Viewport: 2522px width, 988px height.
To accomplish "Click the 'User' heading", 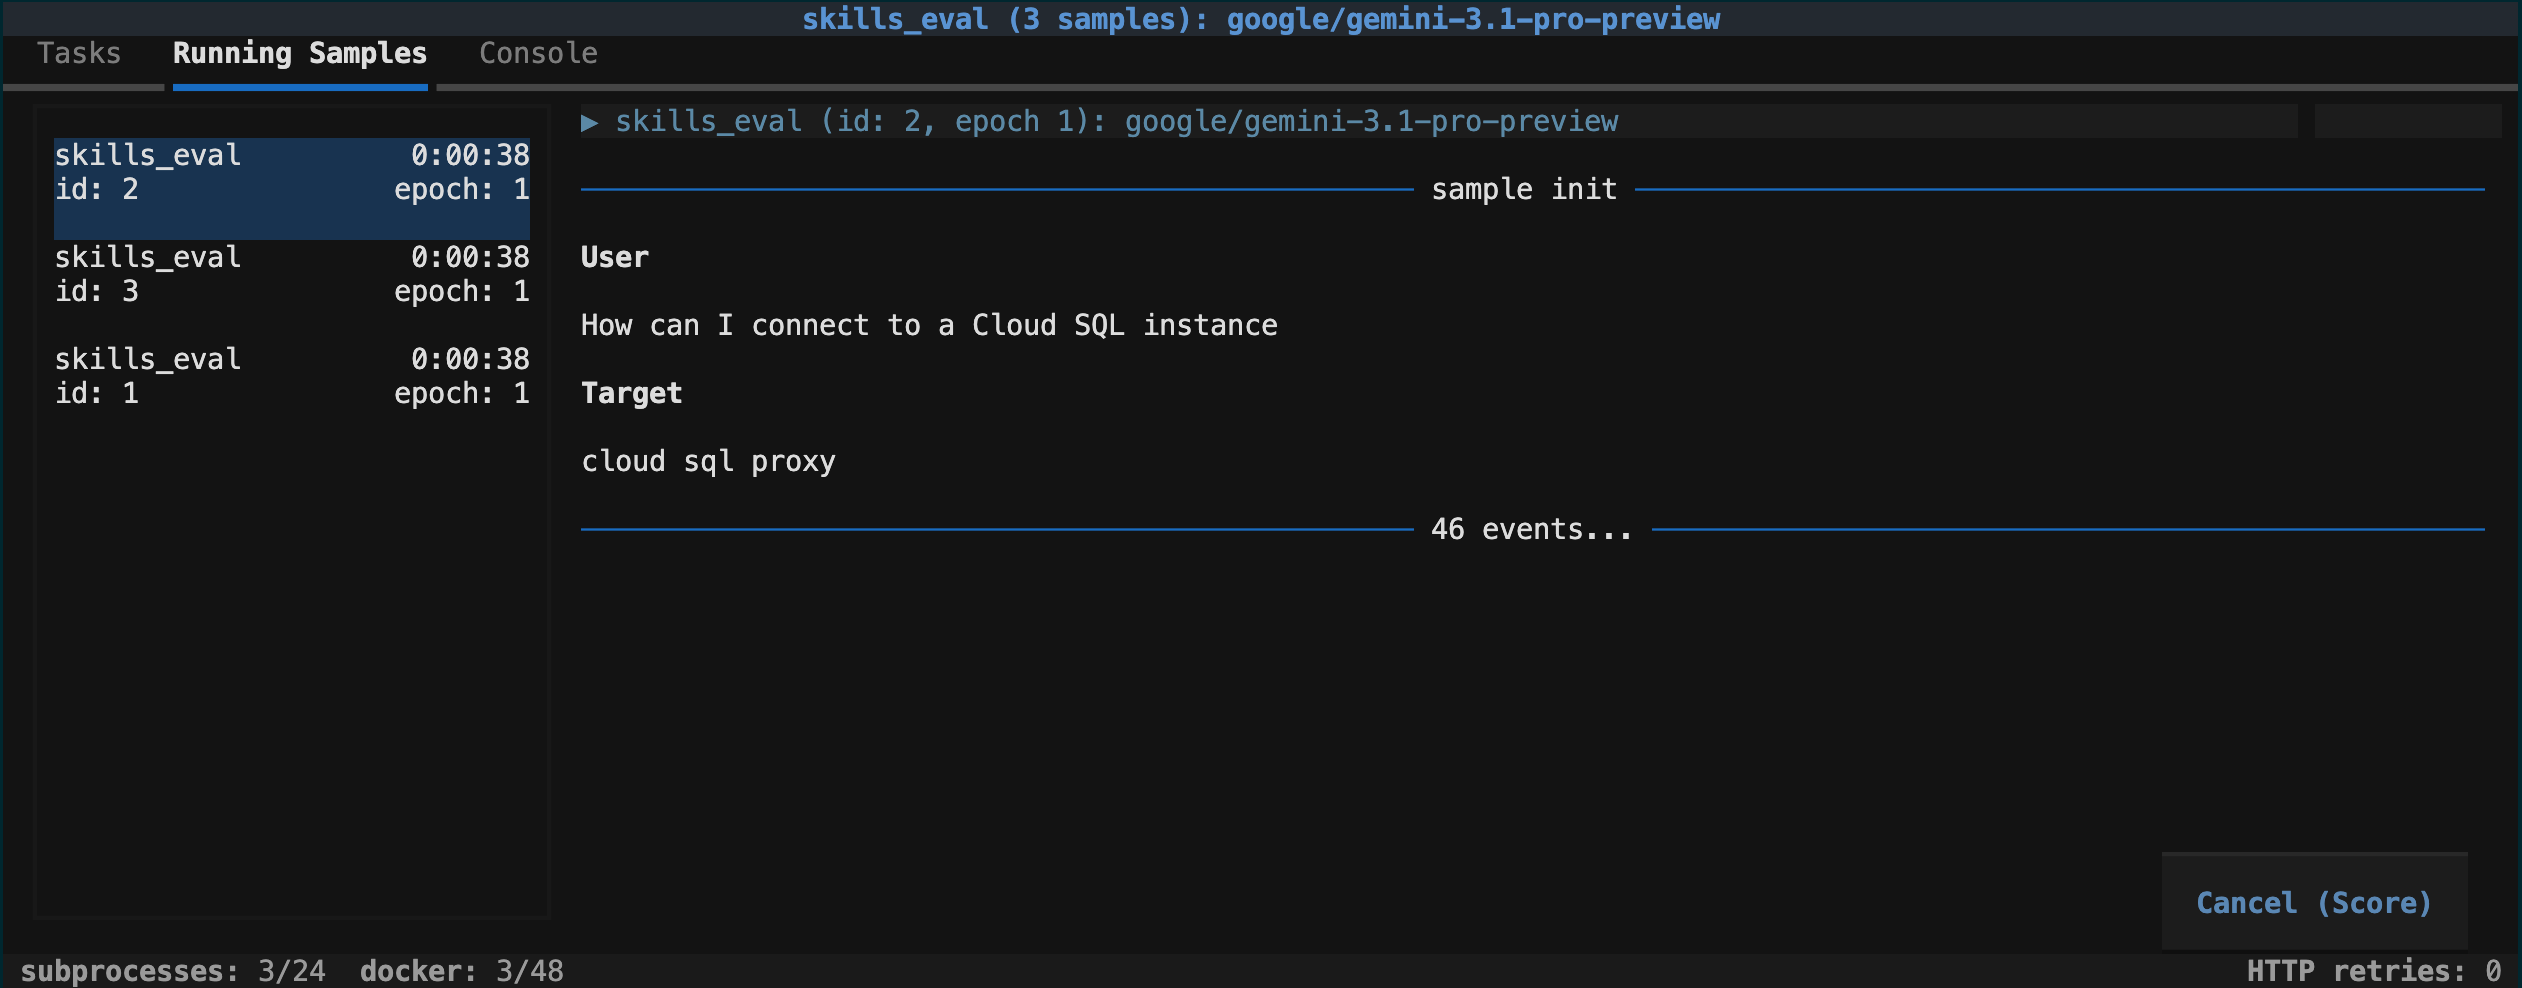I will tap(615, 257).
